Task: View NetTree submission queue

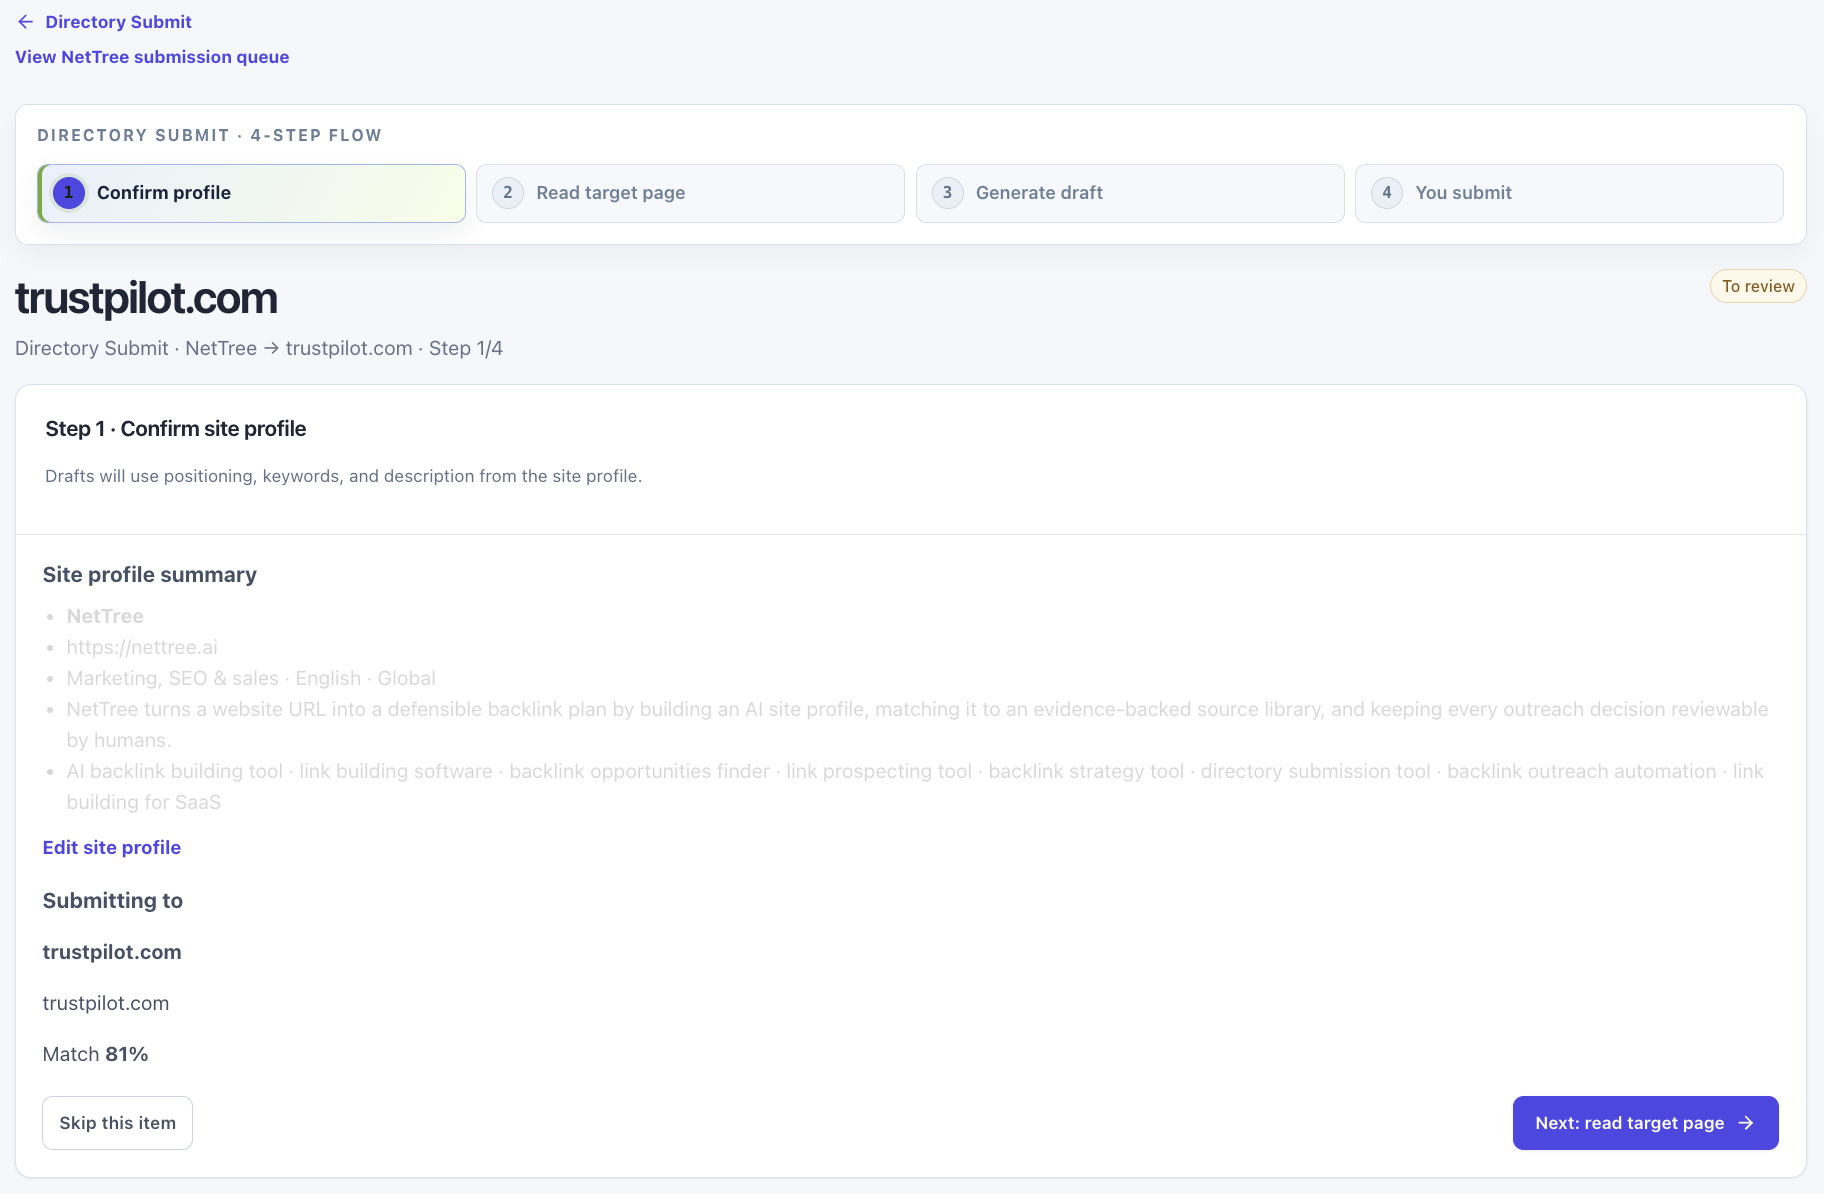Action: click(x=152, y=57)
